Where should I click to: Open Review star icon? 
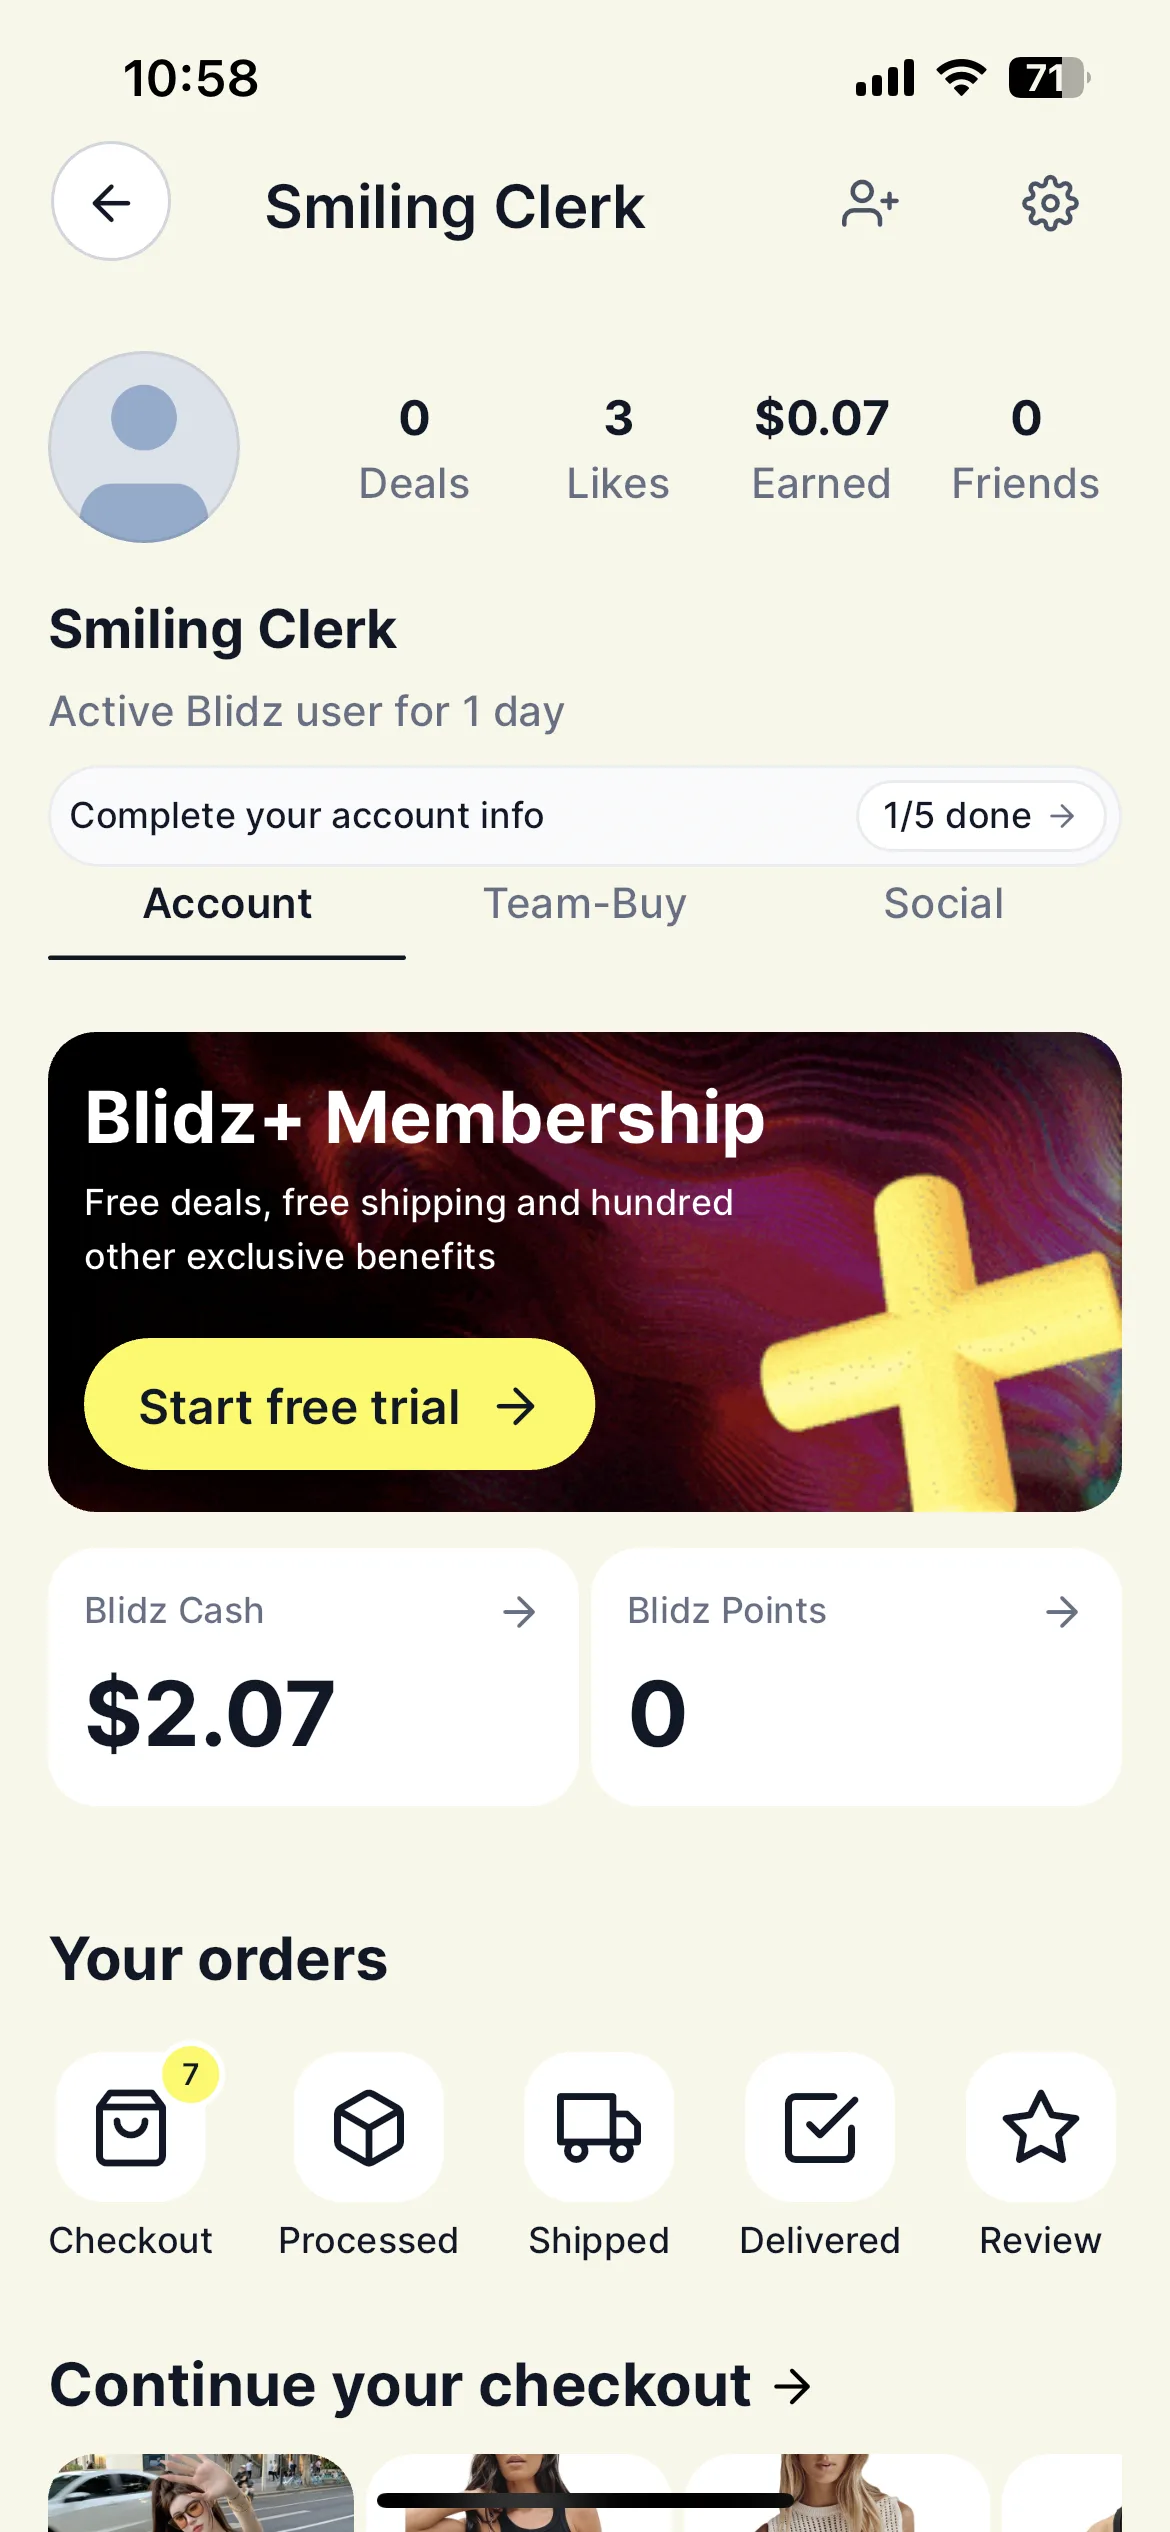(1041, 2127)
